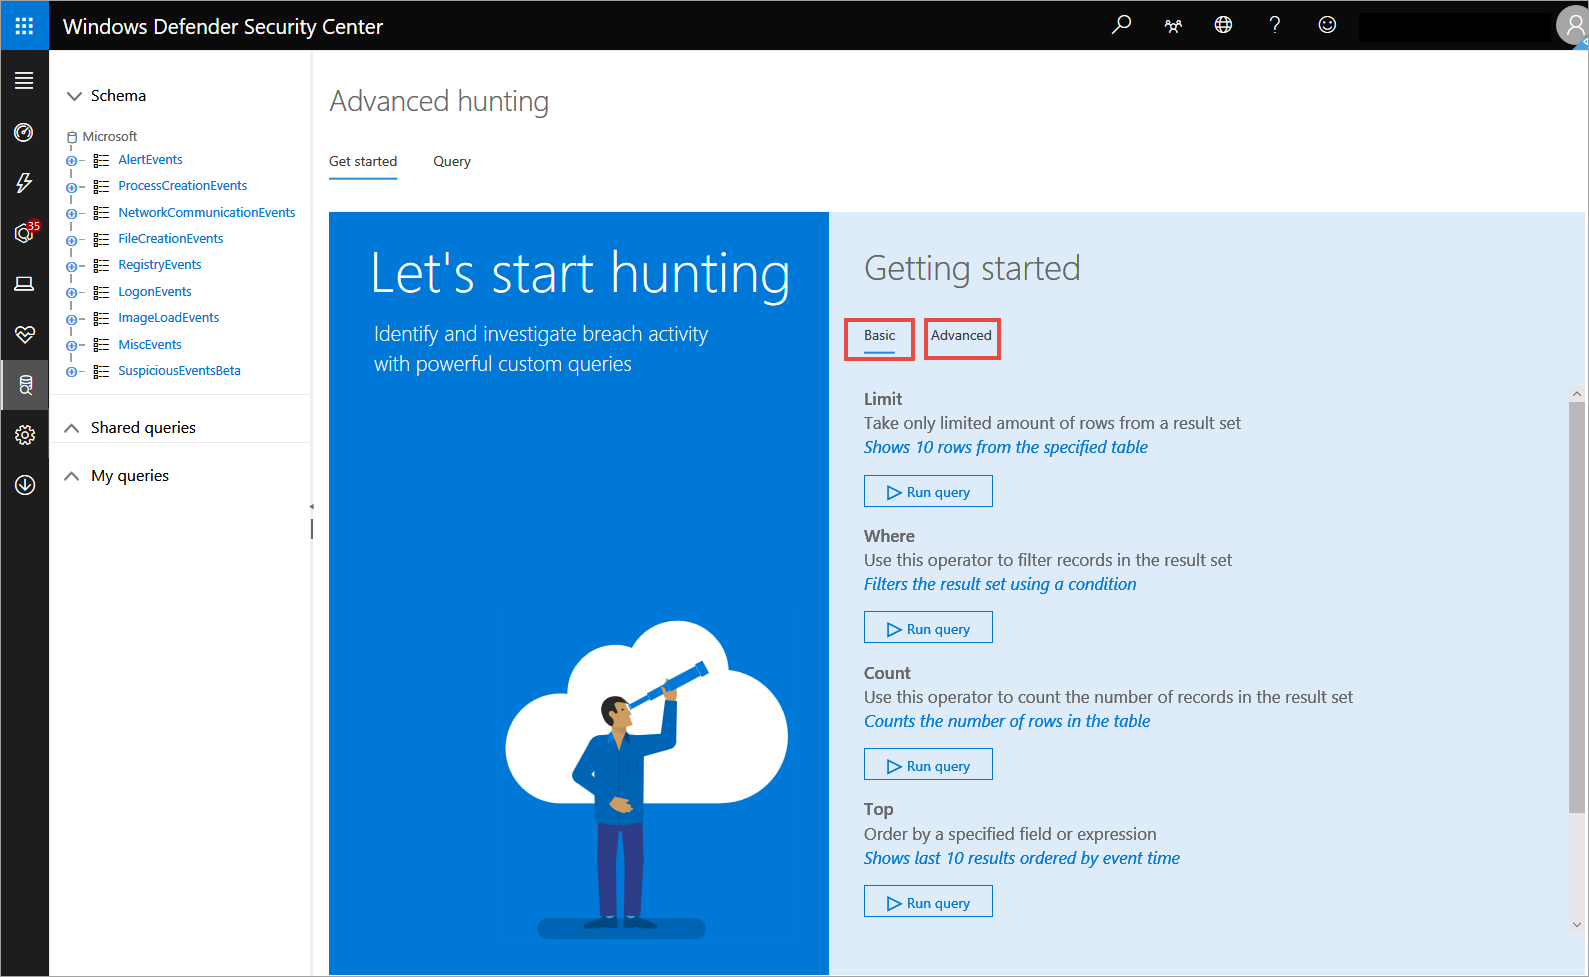Image resolution: width=1589 pixels, height=977 pixels.
Task: Open the machines list laptop icon
Action: click(24, 284)
